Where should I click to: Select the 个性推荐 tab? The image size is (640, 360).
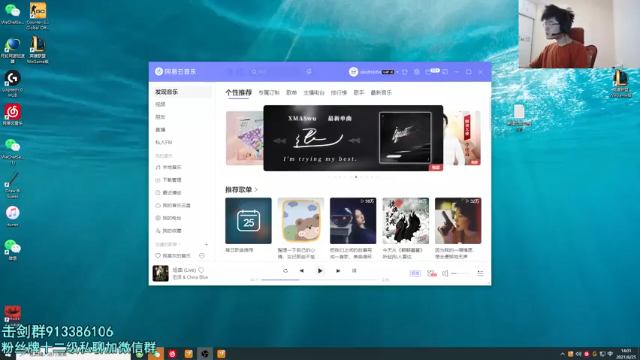pyautogui.click(x=239, y=93)
